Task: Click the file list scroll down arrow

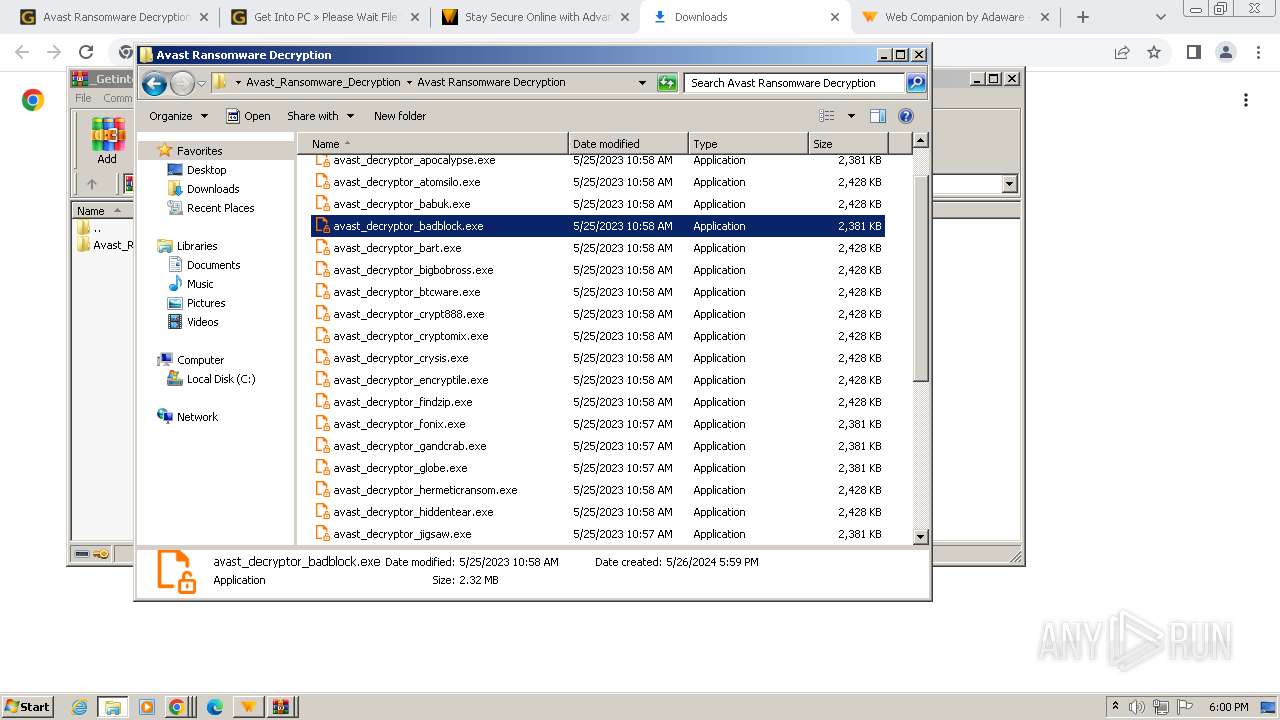Action: click(921, 537)
